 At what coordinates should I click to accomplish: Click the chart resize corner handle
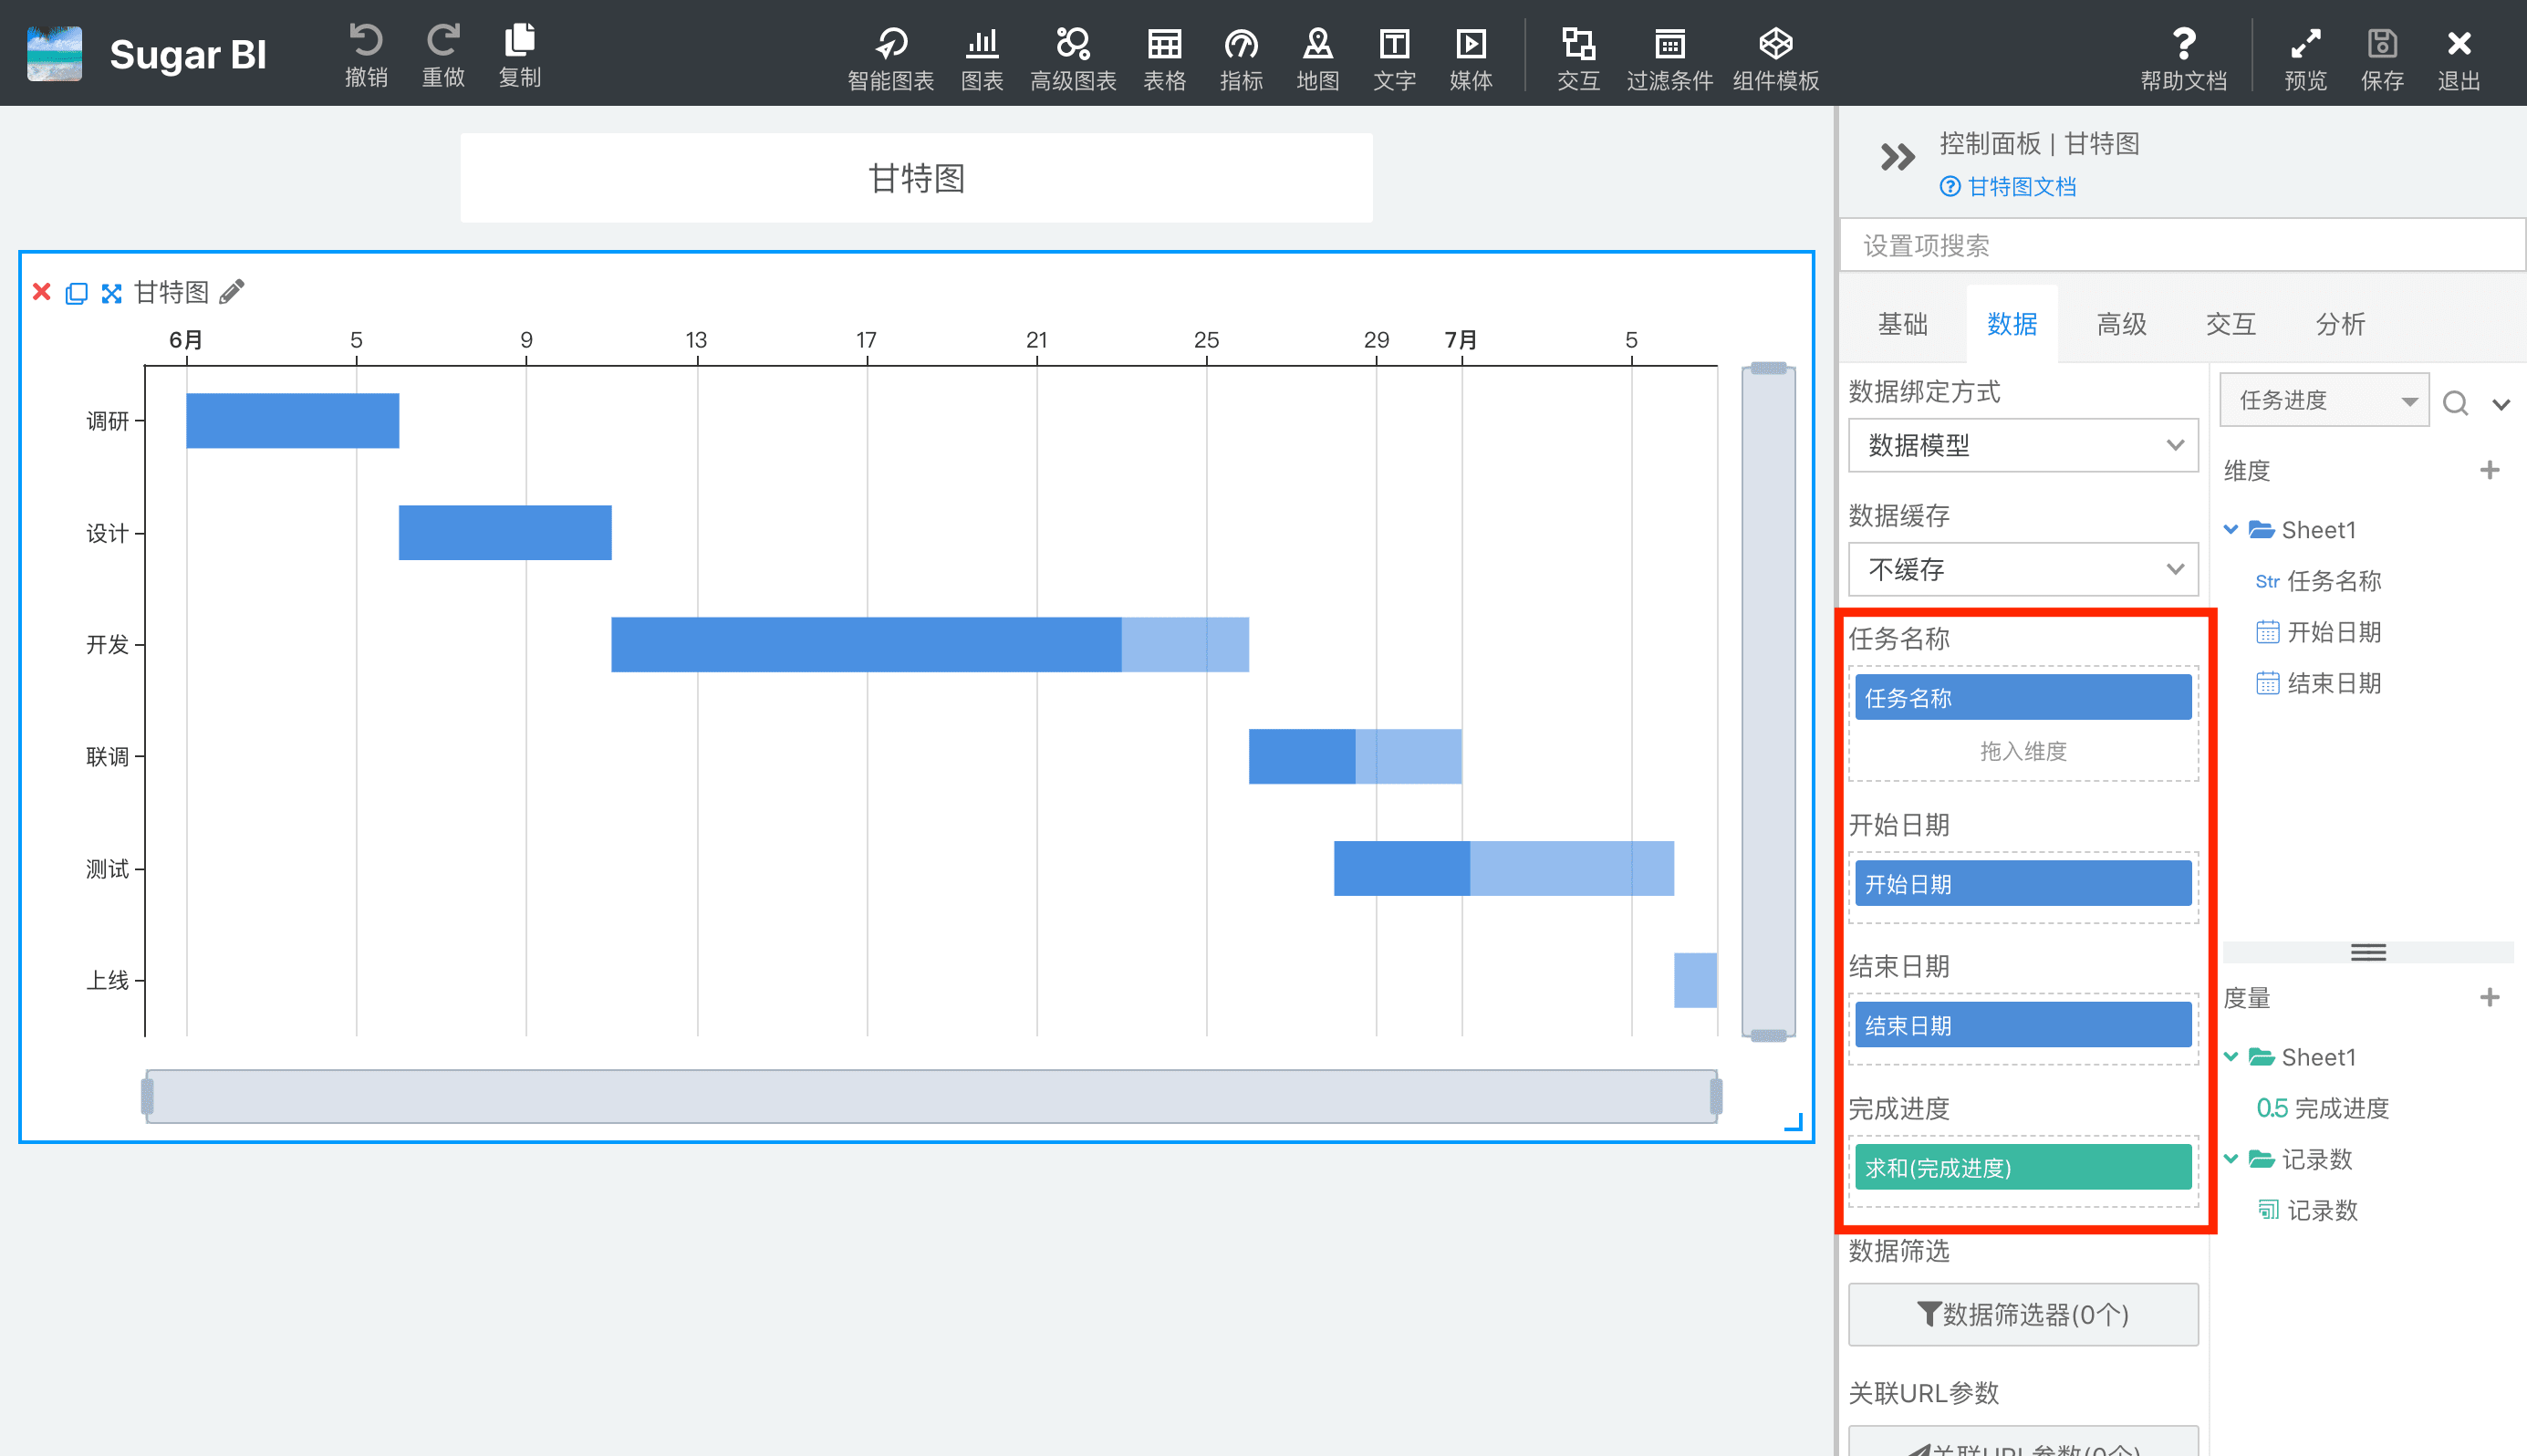pyautogui.click(x=1794, y=1122)
